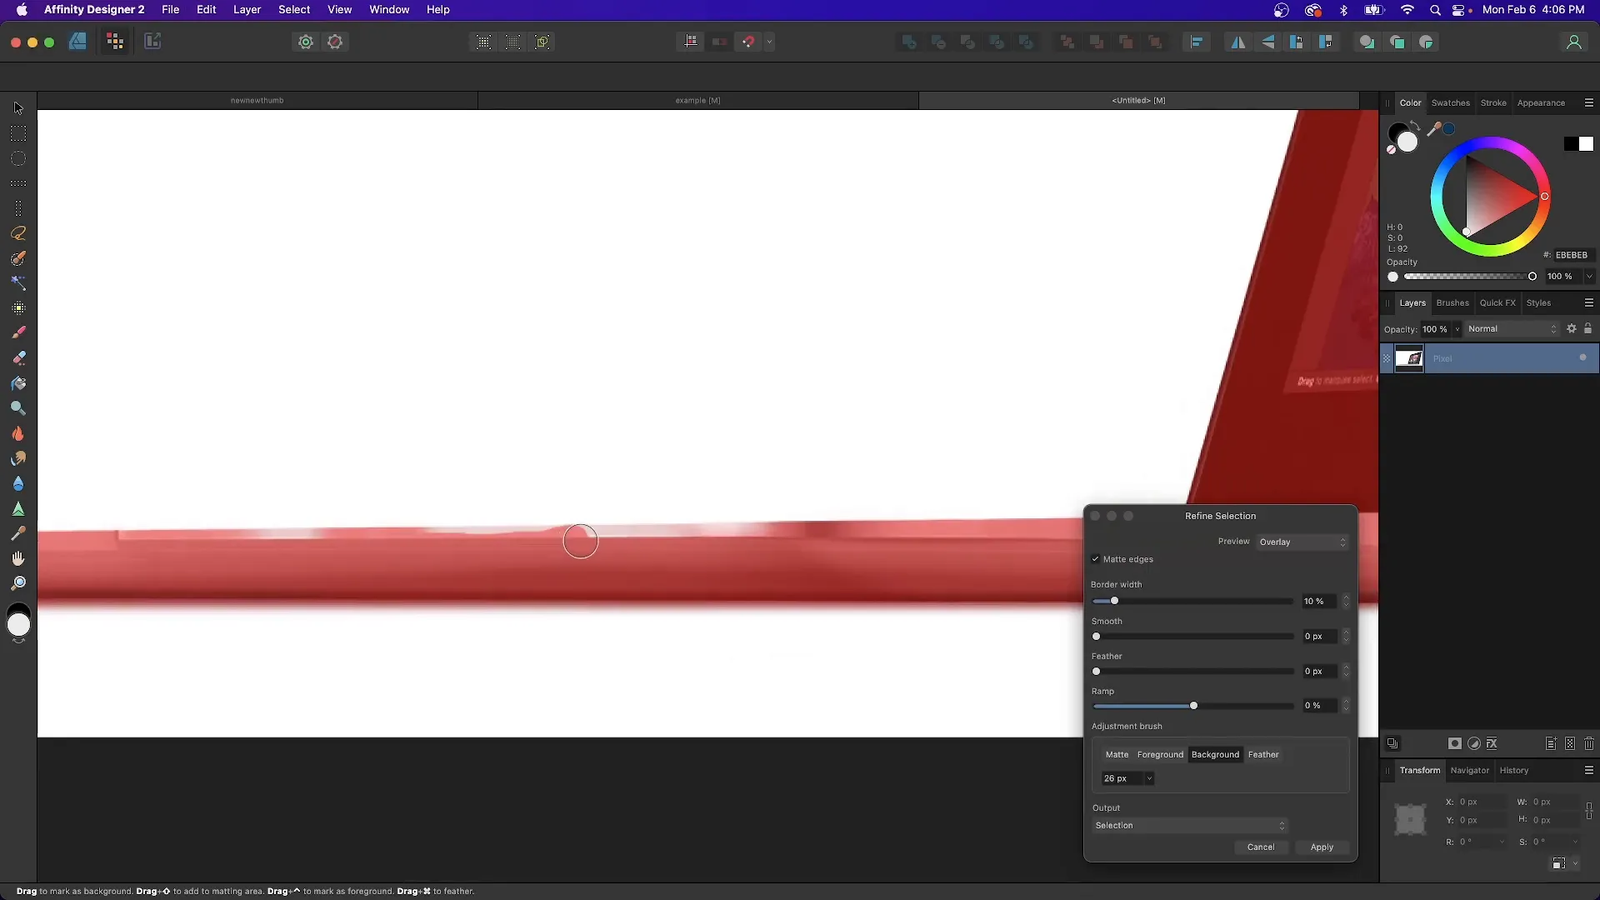1600x900 pixels.
Task: Open the Select menu
Action: 293,9
